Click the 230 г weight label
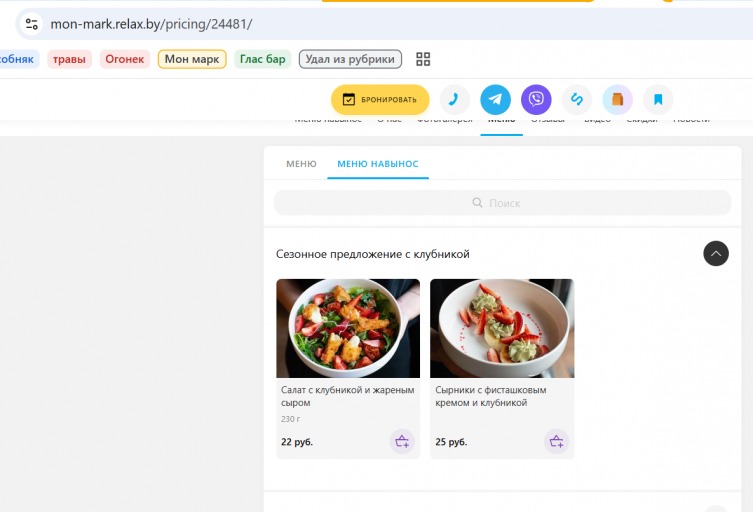This screenshot has width=753, height=512. click(x=291, y=419)
